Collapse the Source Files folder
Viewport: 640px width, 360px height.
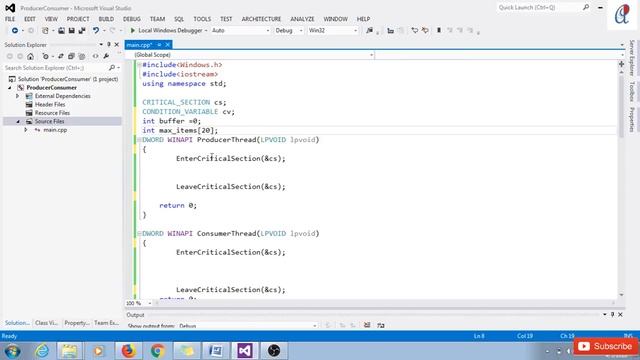(x=18, y=121)
